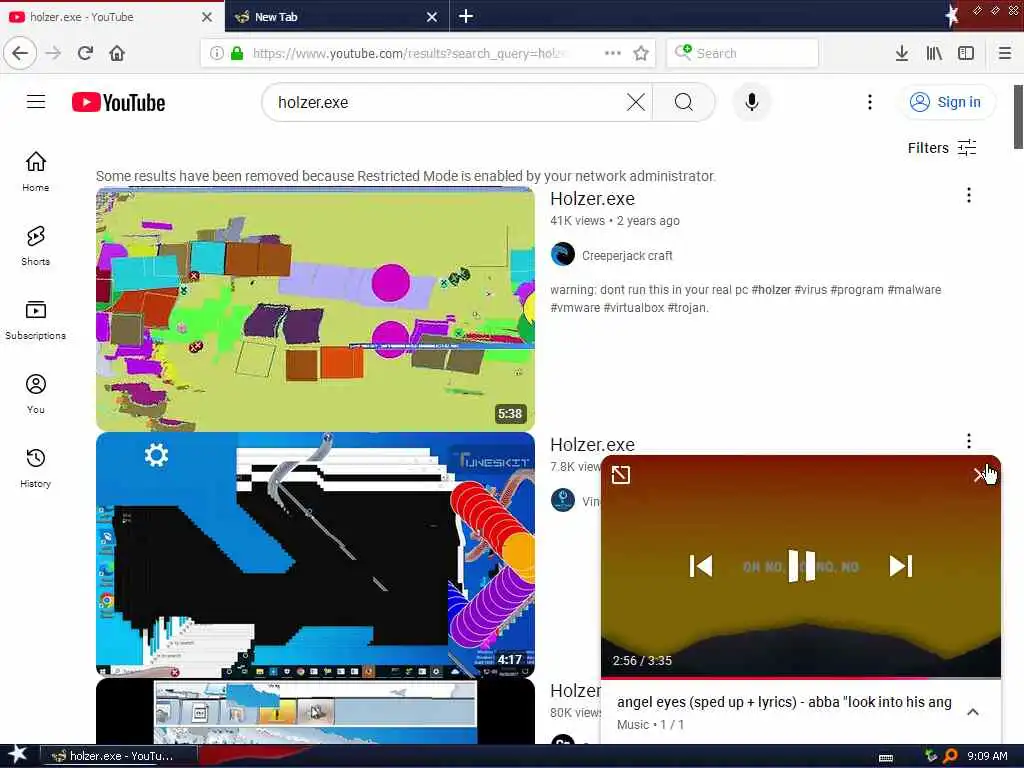Click the Sign in button
The height and width of the screenshot is (768, 1024).
pyautogui.click(x=948, y=102)
